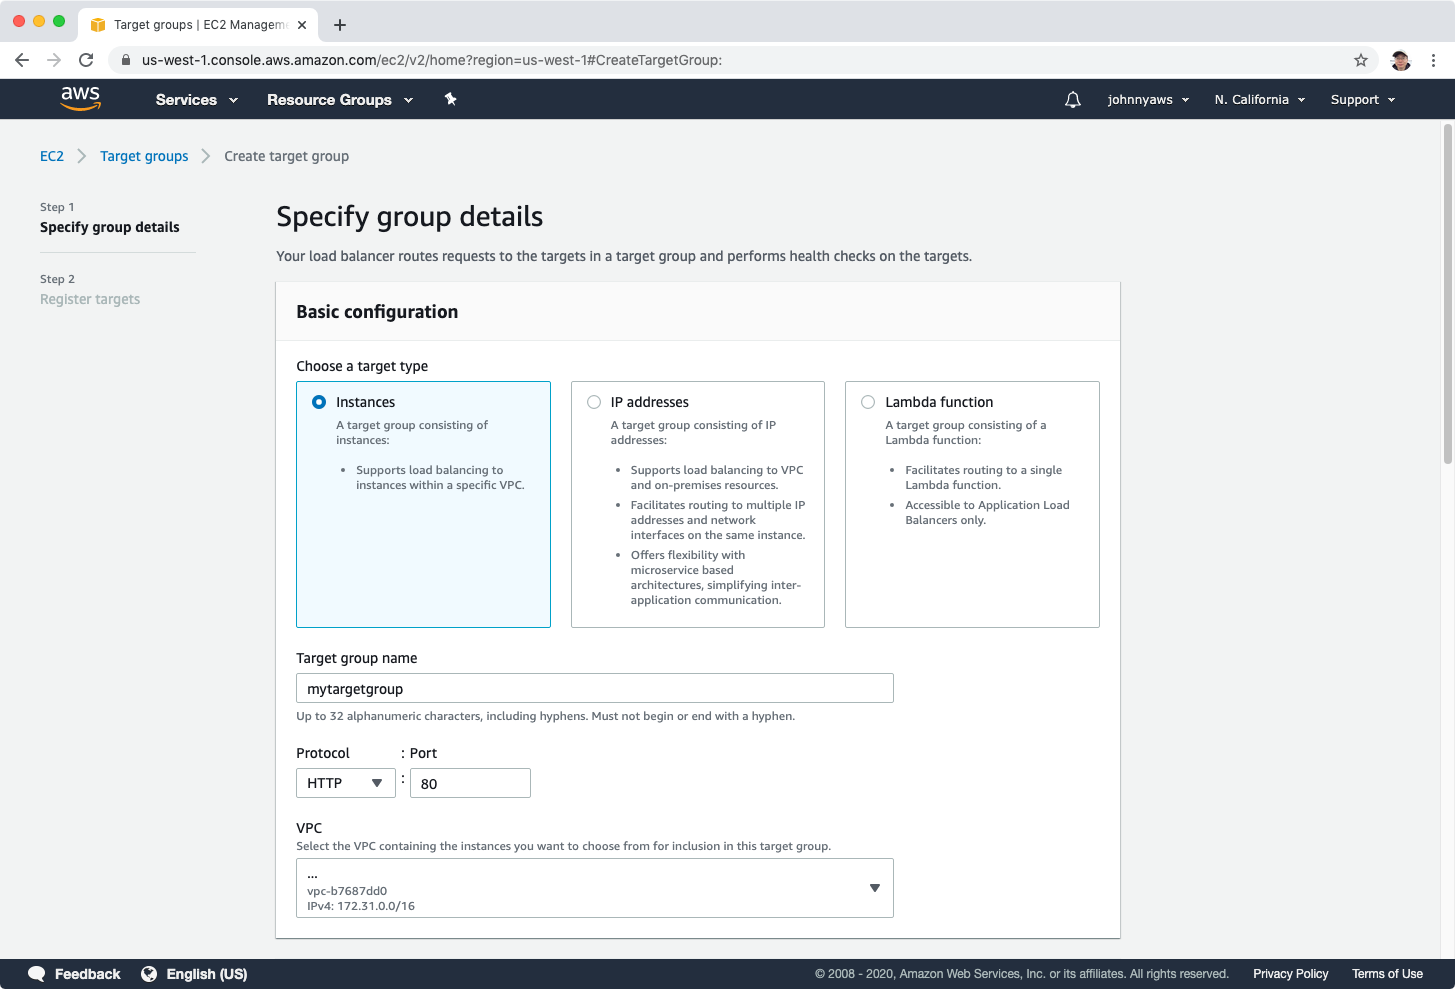Close the Target groups browser tab
Screen dimensions: 1455x989
click(x=302, y=25)
